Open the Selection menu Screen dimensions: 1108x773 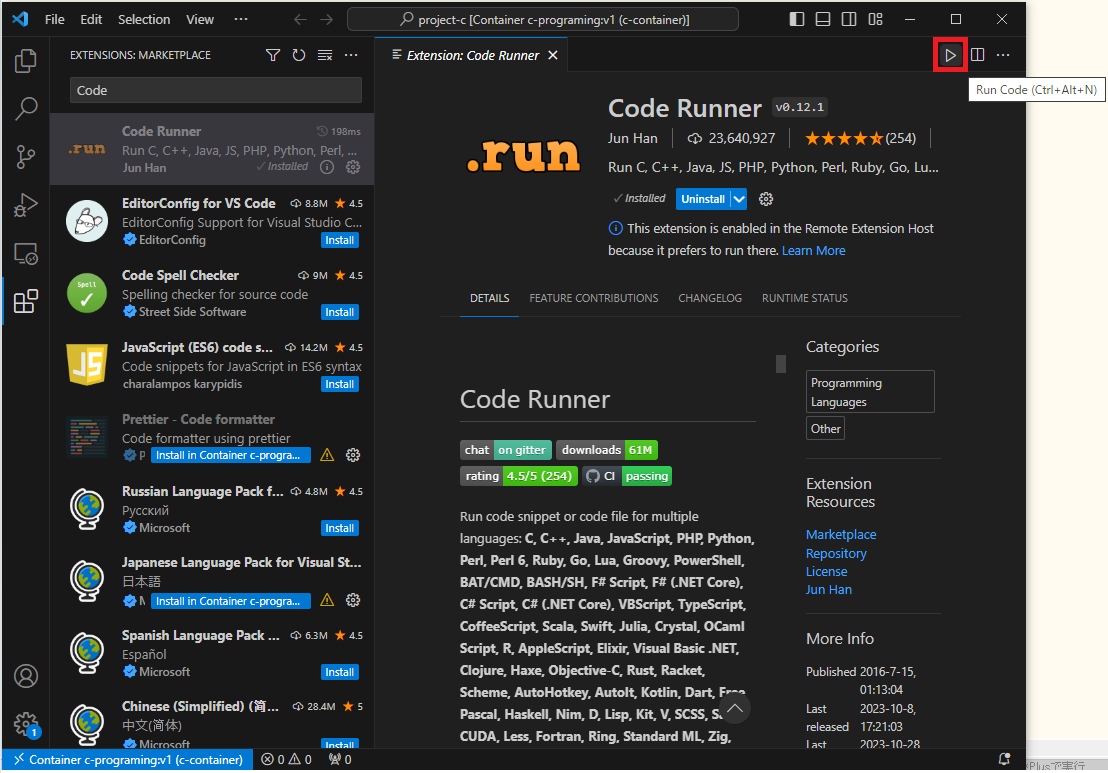click(x=144, y=20)
